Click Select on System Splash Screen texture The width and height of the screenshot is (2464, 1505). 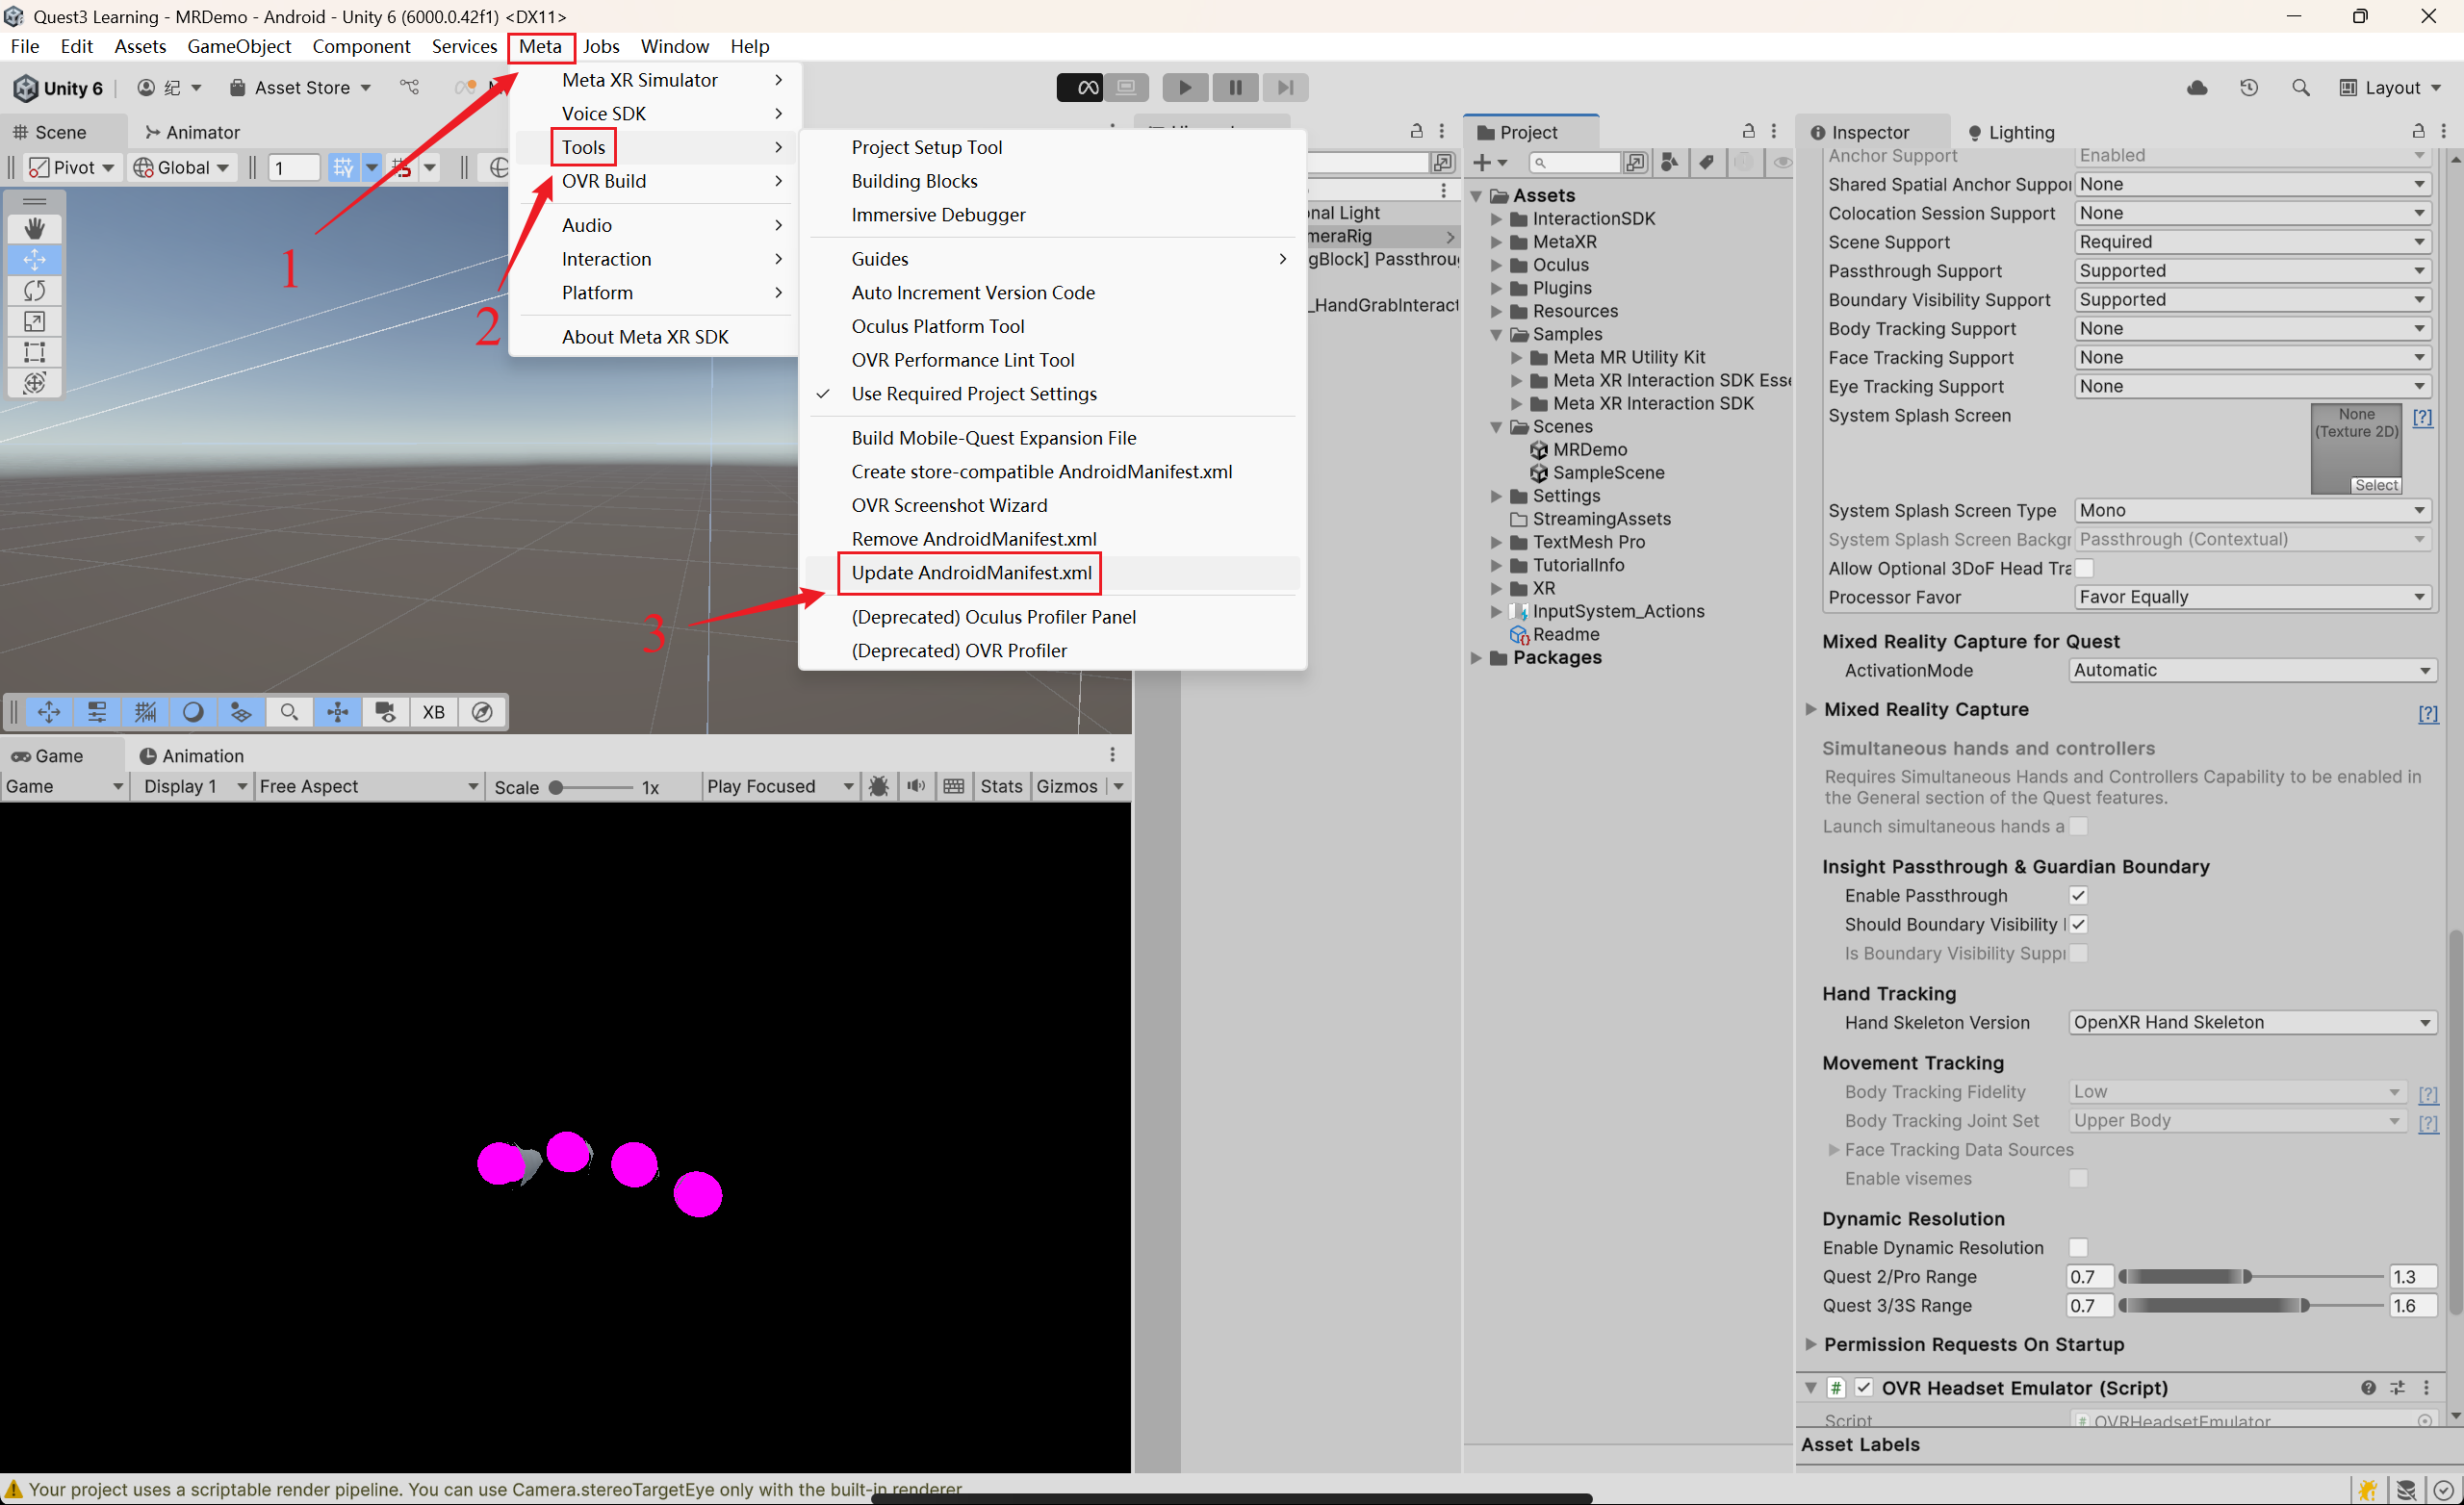click(2375, 485)
